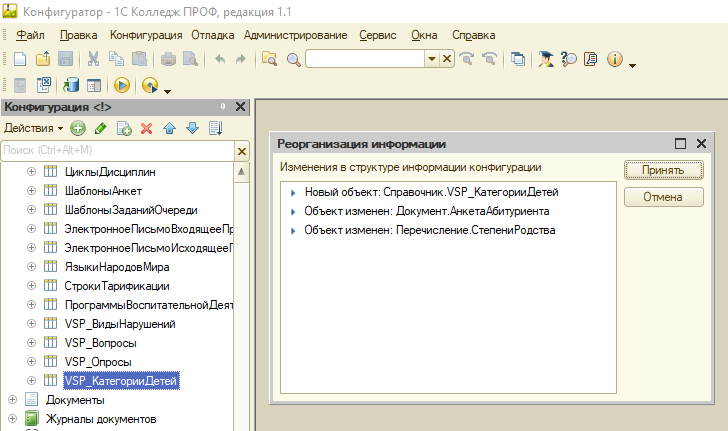This screenshot has width=728, height=431.
Task: Open the Справка menu
Action: 474,35
